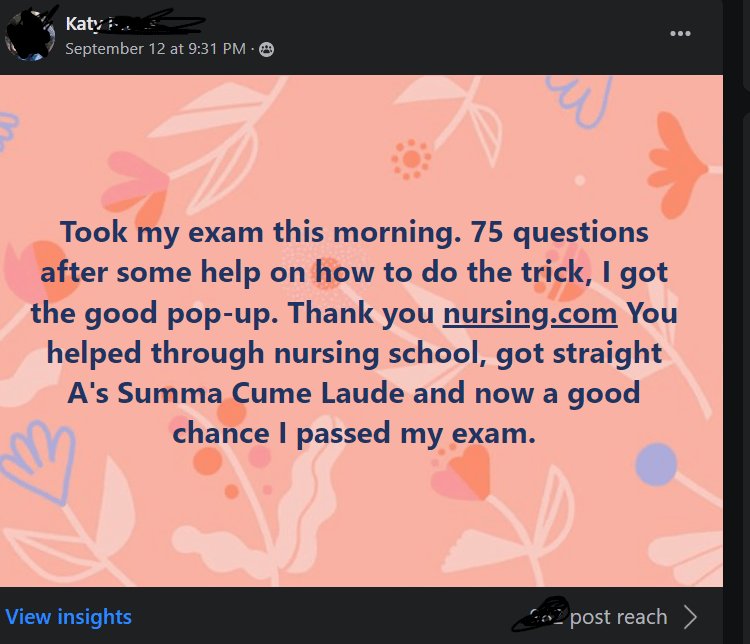Expand post reach details with the chevron arrow
The image size is (750, 644).
tap(690, 616)
